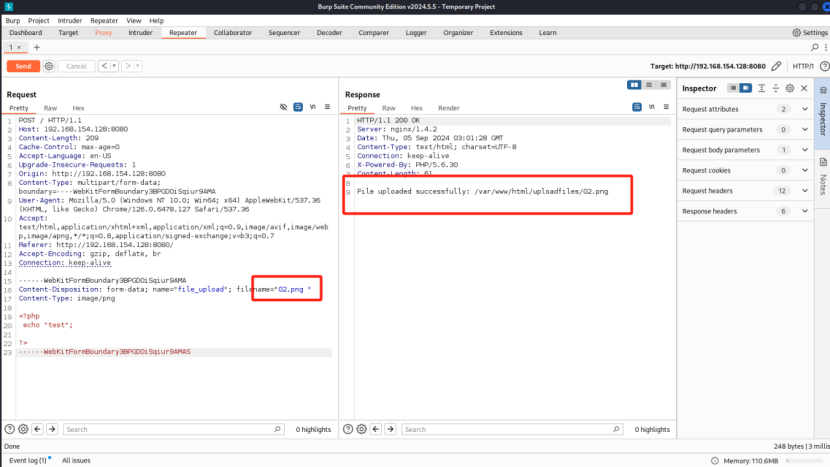Open All issues in status bar
The image size is (830, 467).
[x=76, y=461]
